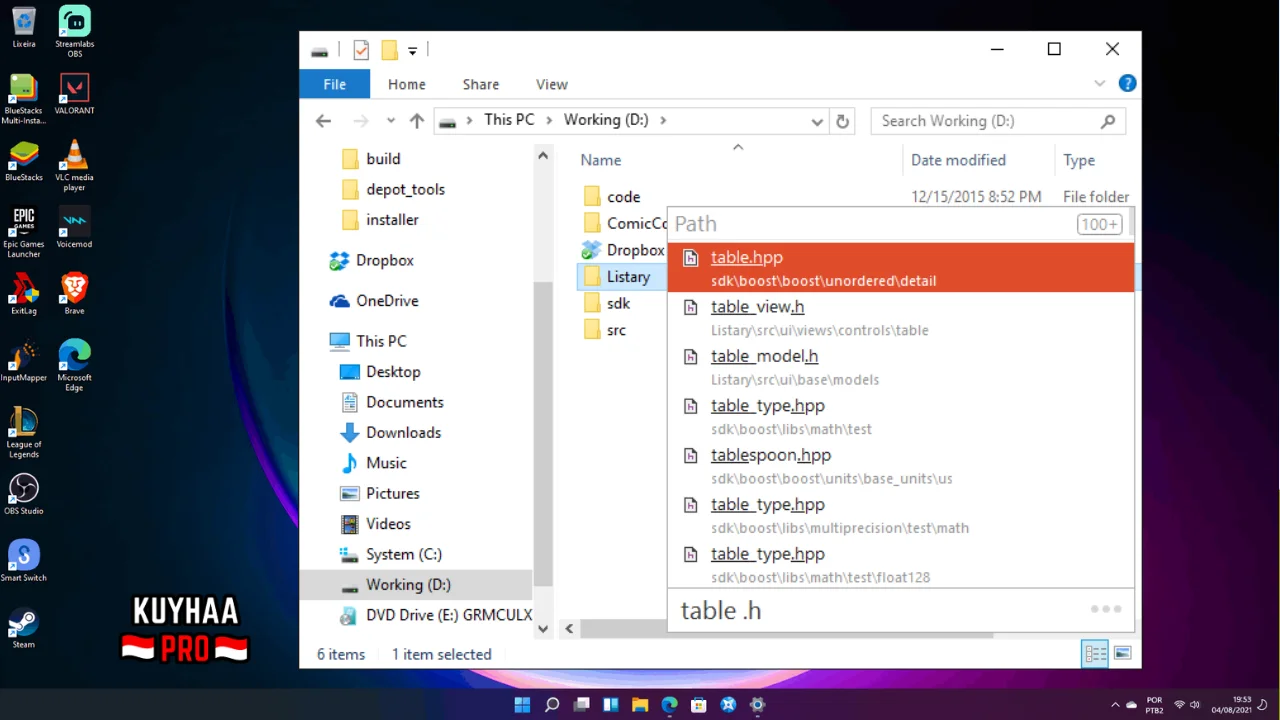Go back with the Back arrow

point(323,121)
